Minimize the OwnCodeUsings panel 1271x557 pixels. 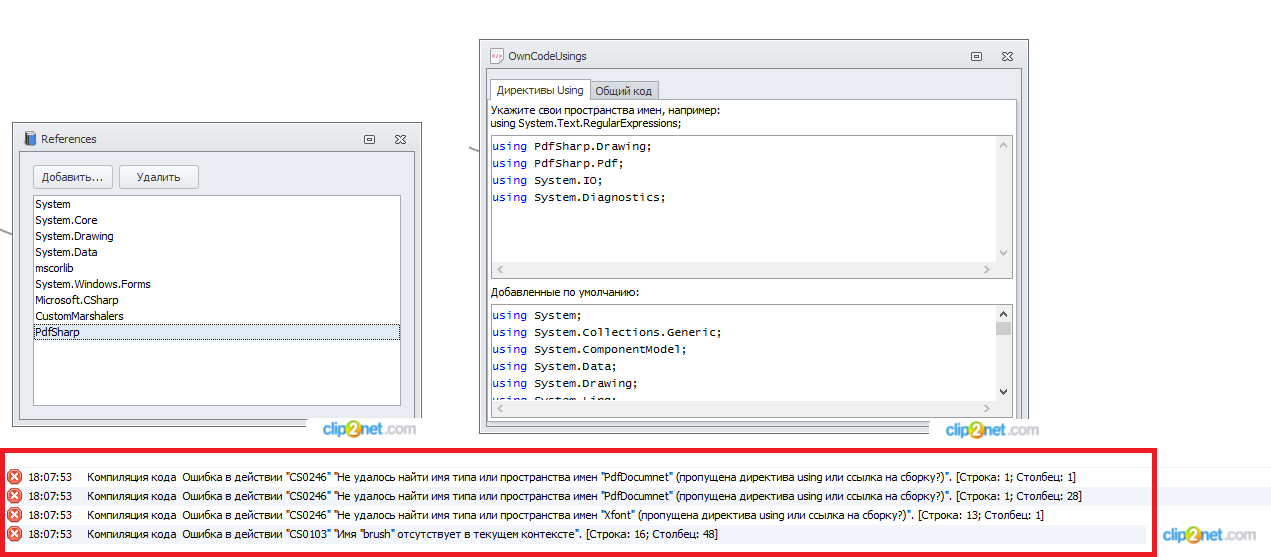[x=976, y=57]
